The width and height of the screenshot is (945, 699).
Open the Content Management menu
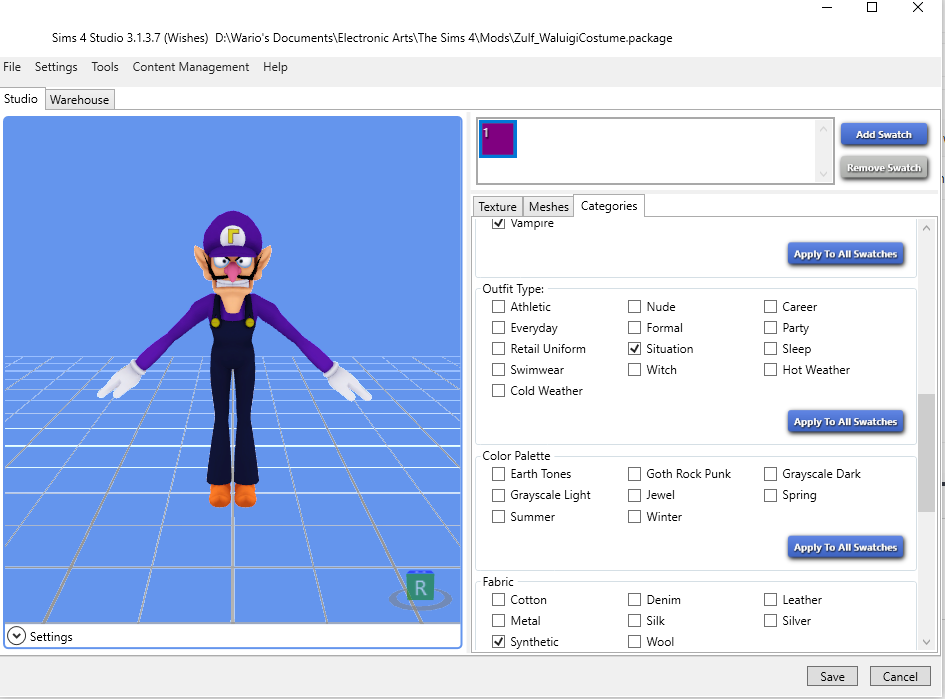(x=190, y=67)
